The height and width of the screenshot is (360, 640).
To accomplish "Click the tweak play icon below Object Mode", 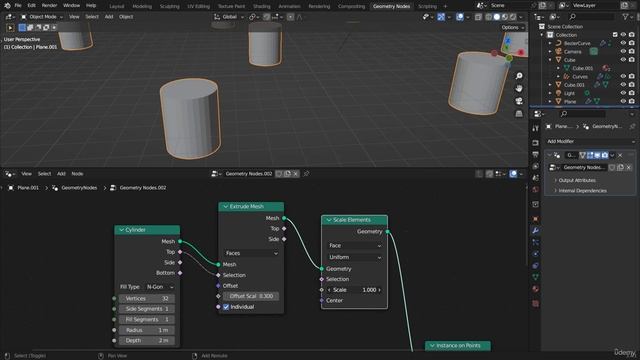I will click(x=10, y=28).
